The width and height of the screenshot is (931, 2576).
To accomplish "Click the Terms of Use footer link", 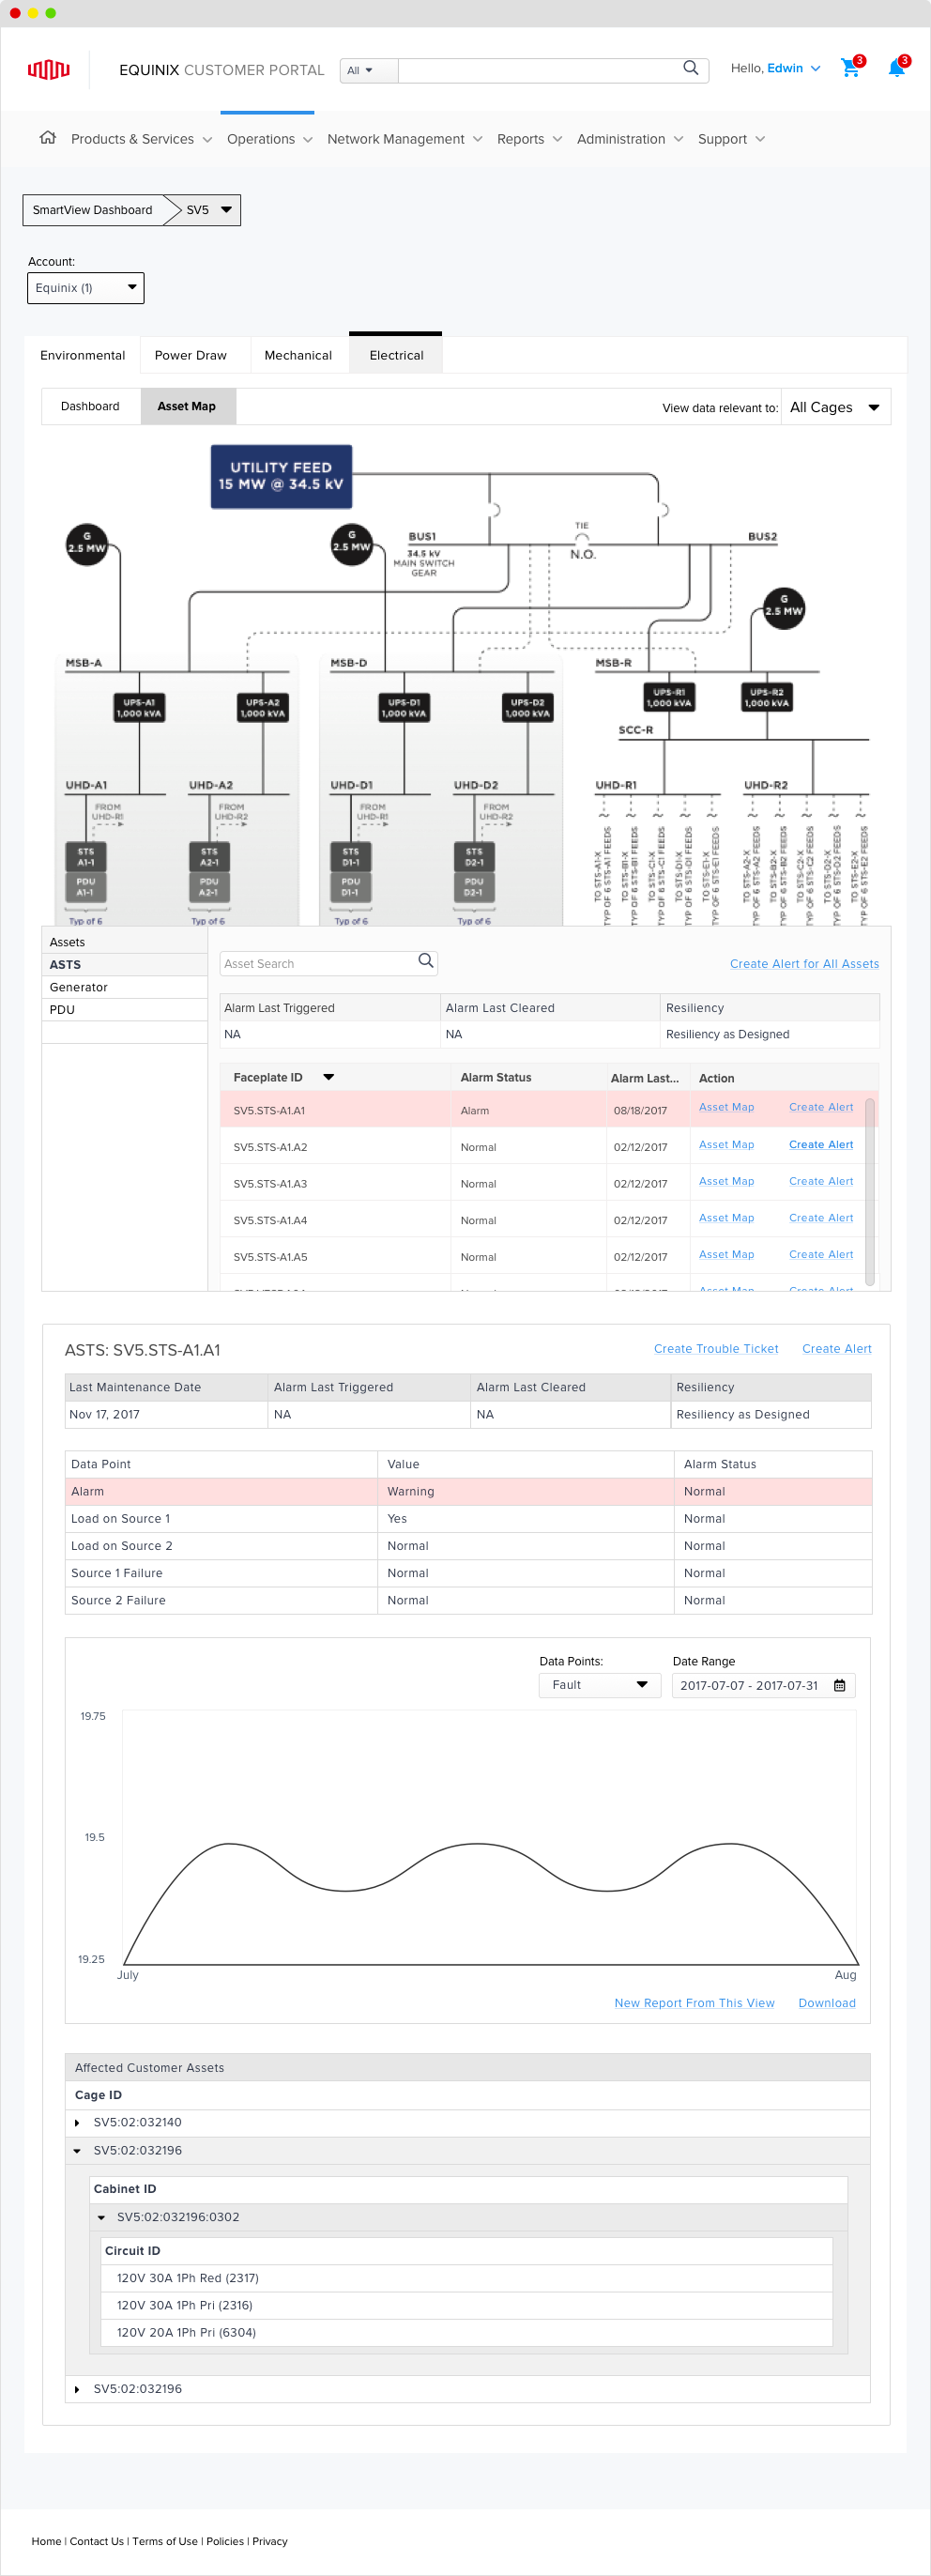I will coord(165,2541).
